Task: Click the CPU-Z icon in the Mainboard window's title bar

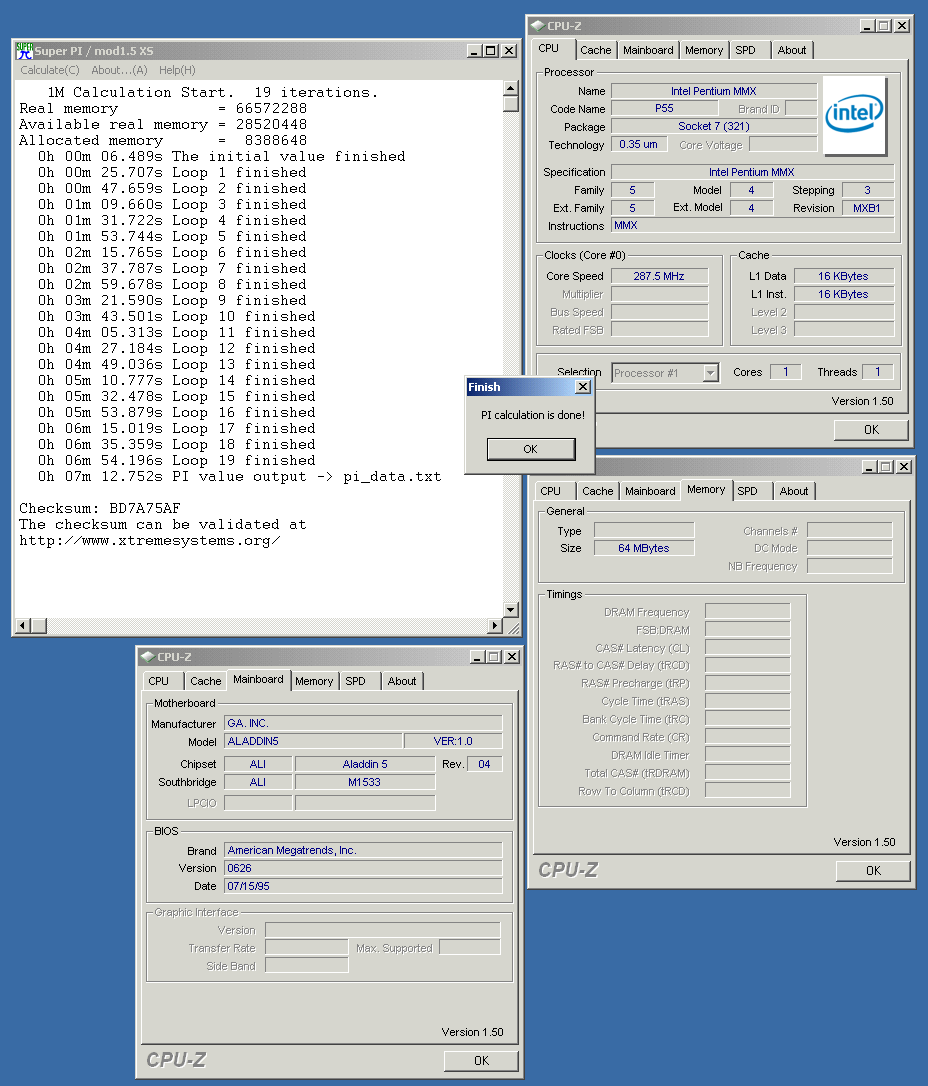Action: click(x=148, y=657)
